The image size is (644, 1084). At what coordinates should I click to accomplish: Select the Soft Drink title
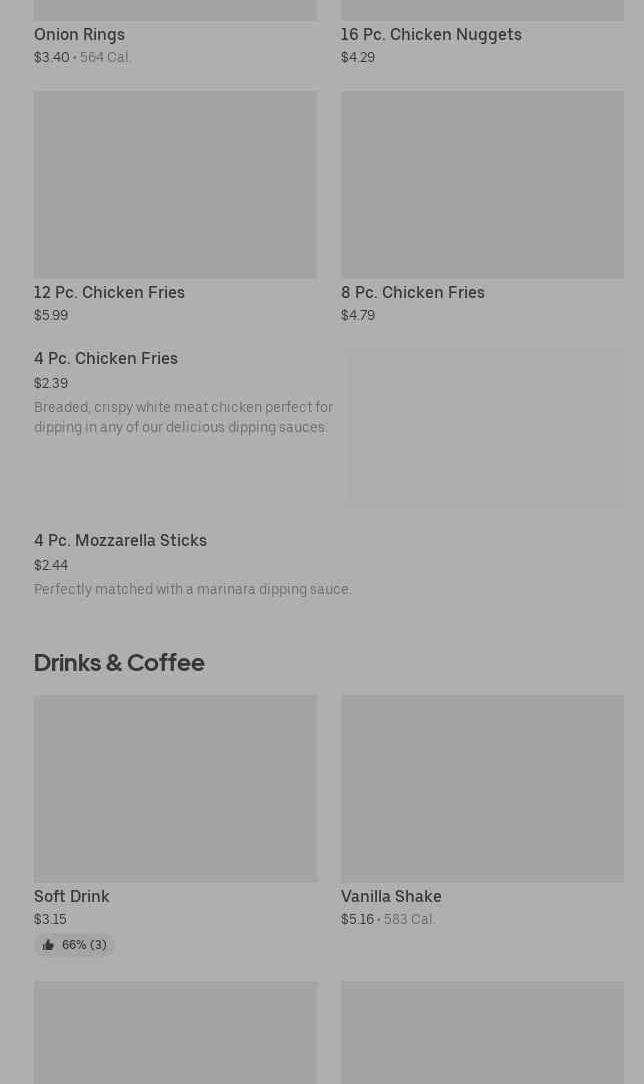tap(72, 897)
